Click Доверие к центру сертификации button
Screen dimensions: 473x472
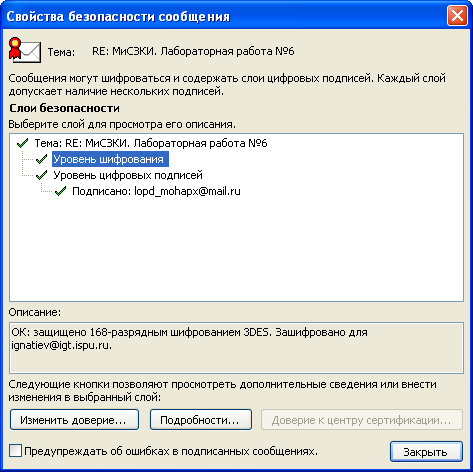pos(362,420)
